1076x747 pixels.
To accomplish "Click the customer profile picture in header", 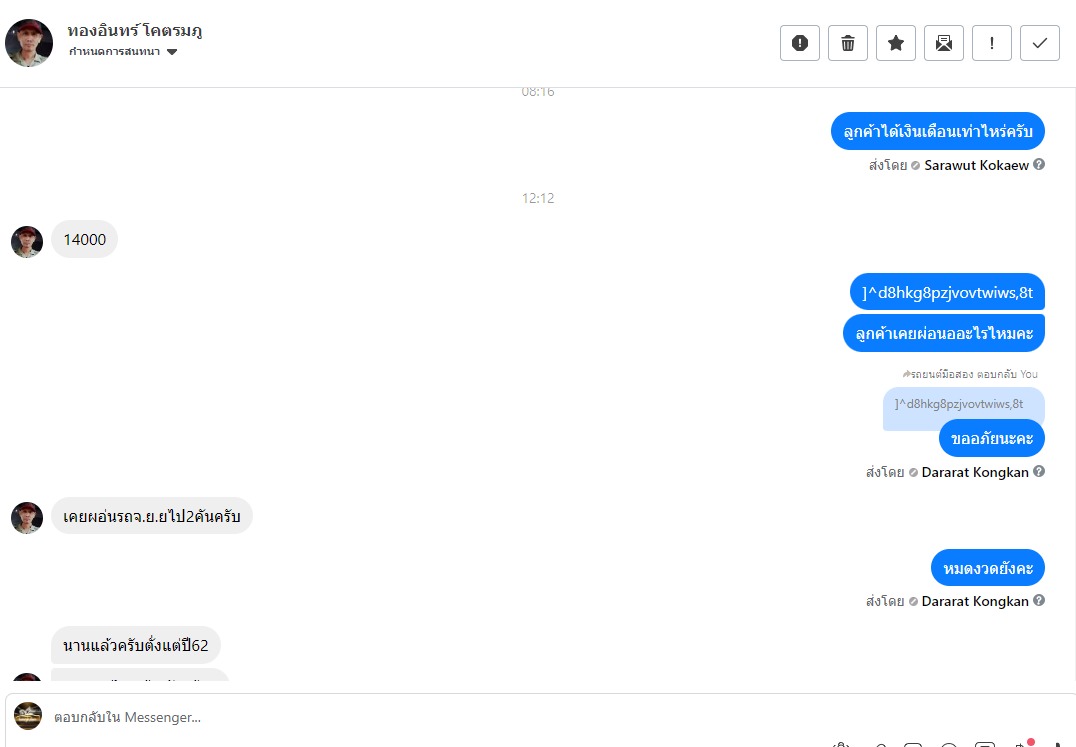I will (29, 43).
